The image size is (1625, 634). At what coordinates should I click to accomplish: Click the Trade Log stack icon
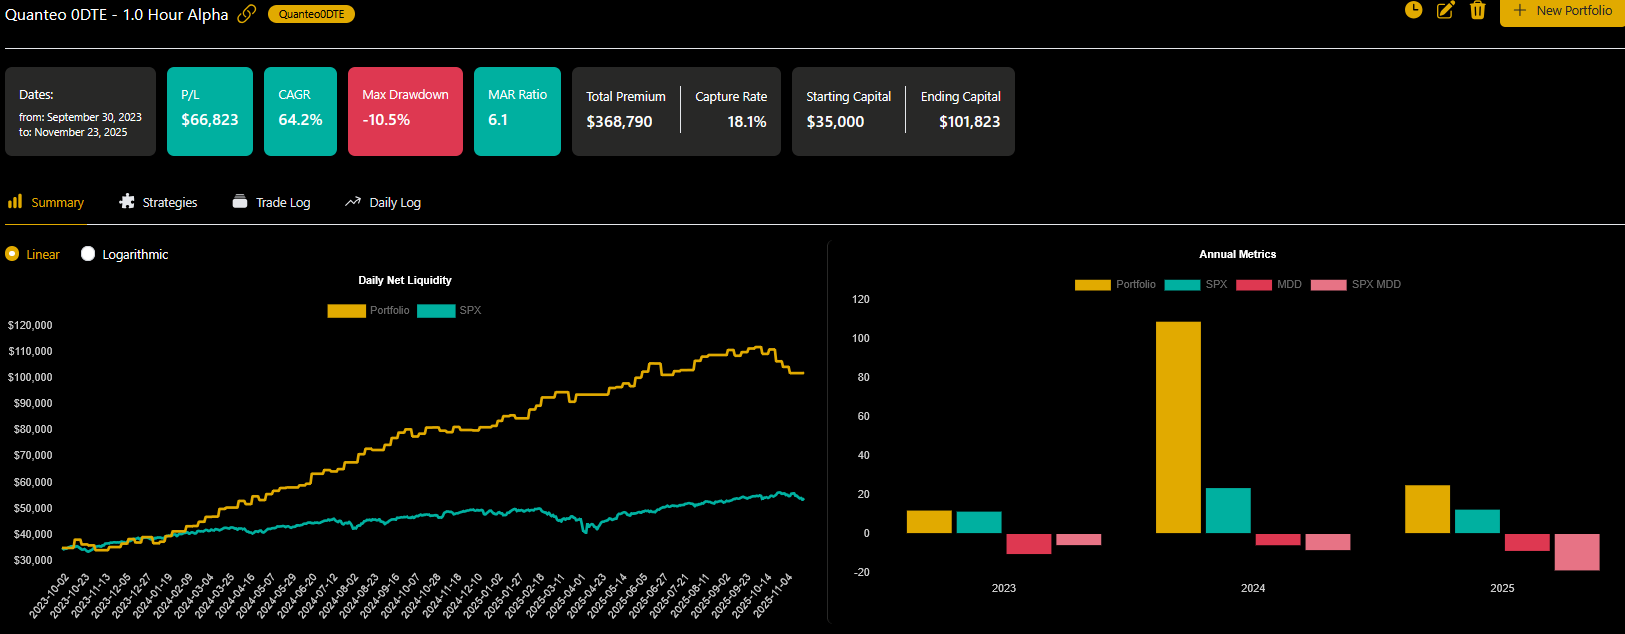(x=240, y=202)
